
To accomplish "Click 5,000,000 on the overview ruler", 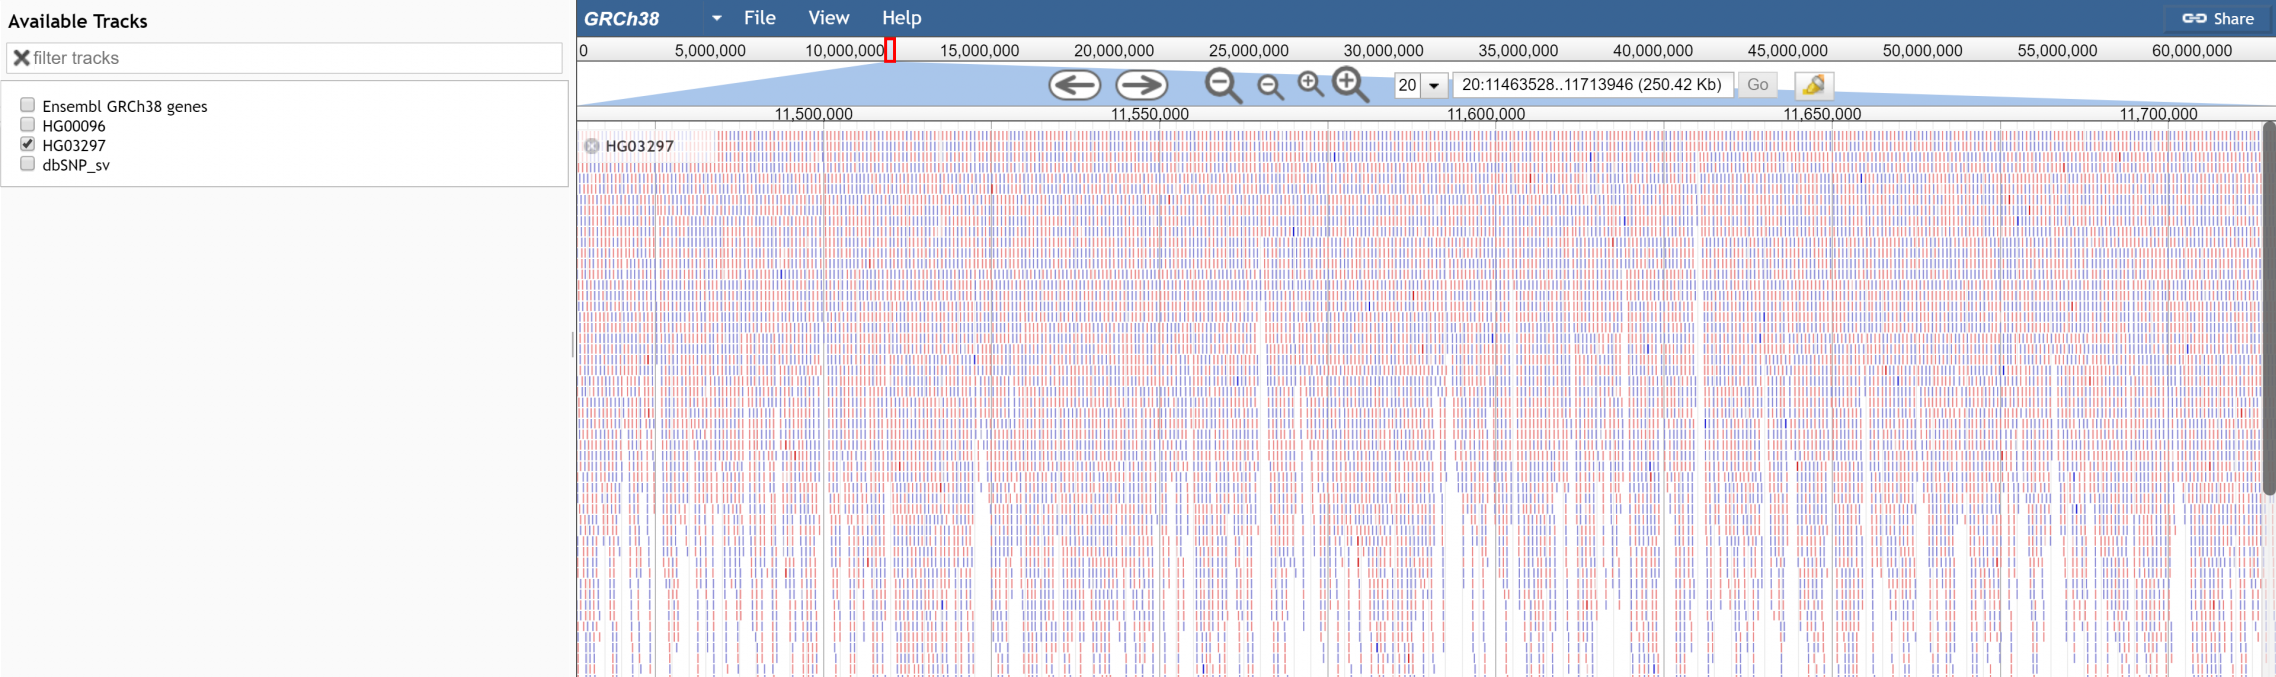I will pyautogui.click(x=710, y=51).
